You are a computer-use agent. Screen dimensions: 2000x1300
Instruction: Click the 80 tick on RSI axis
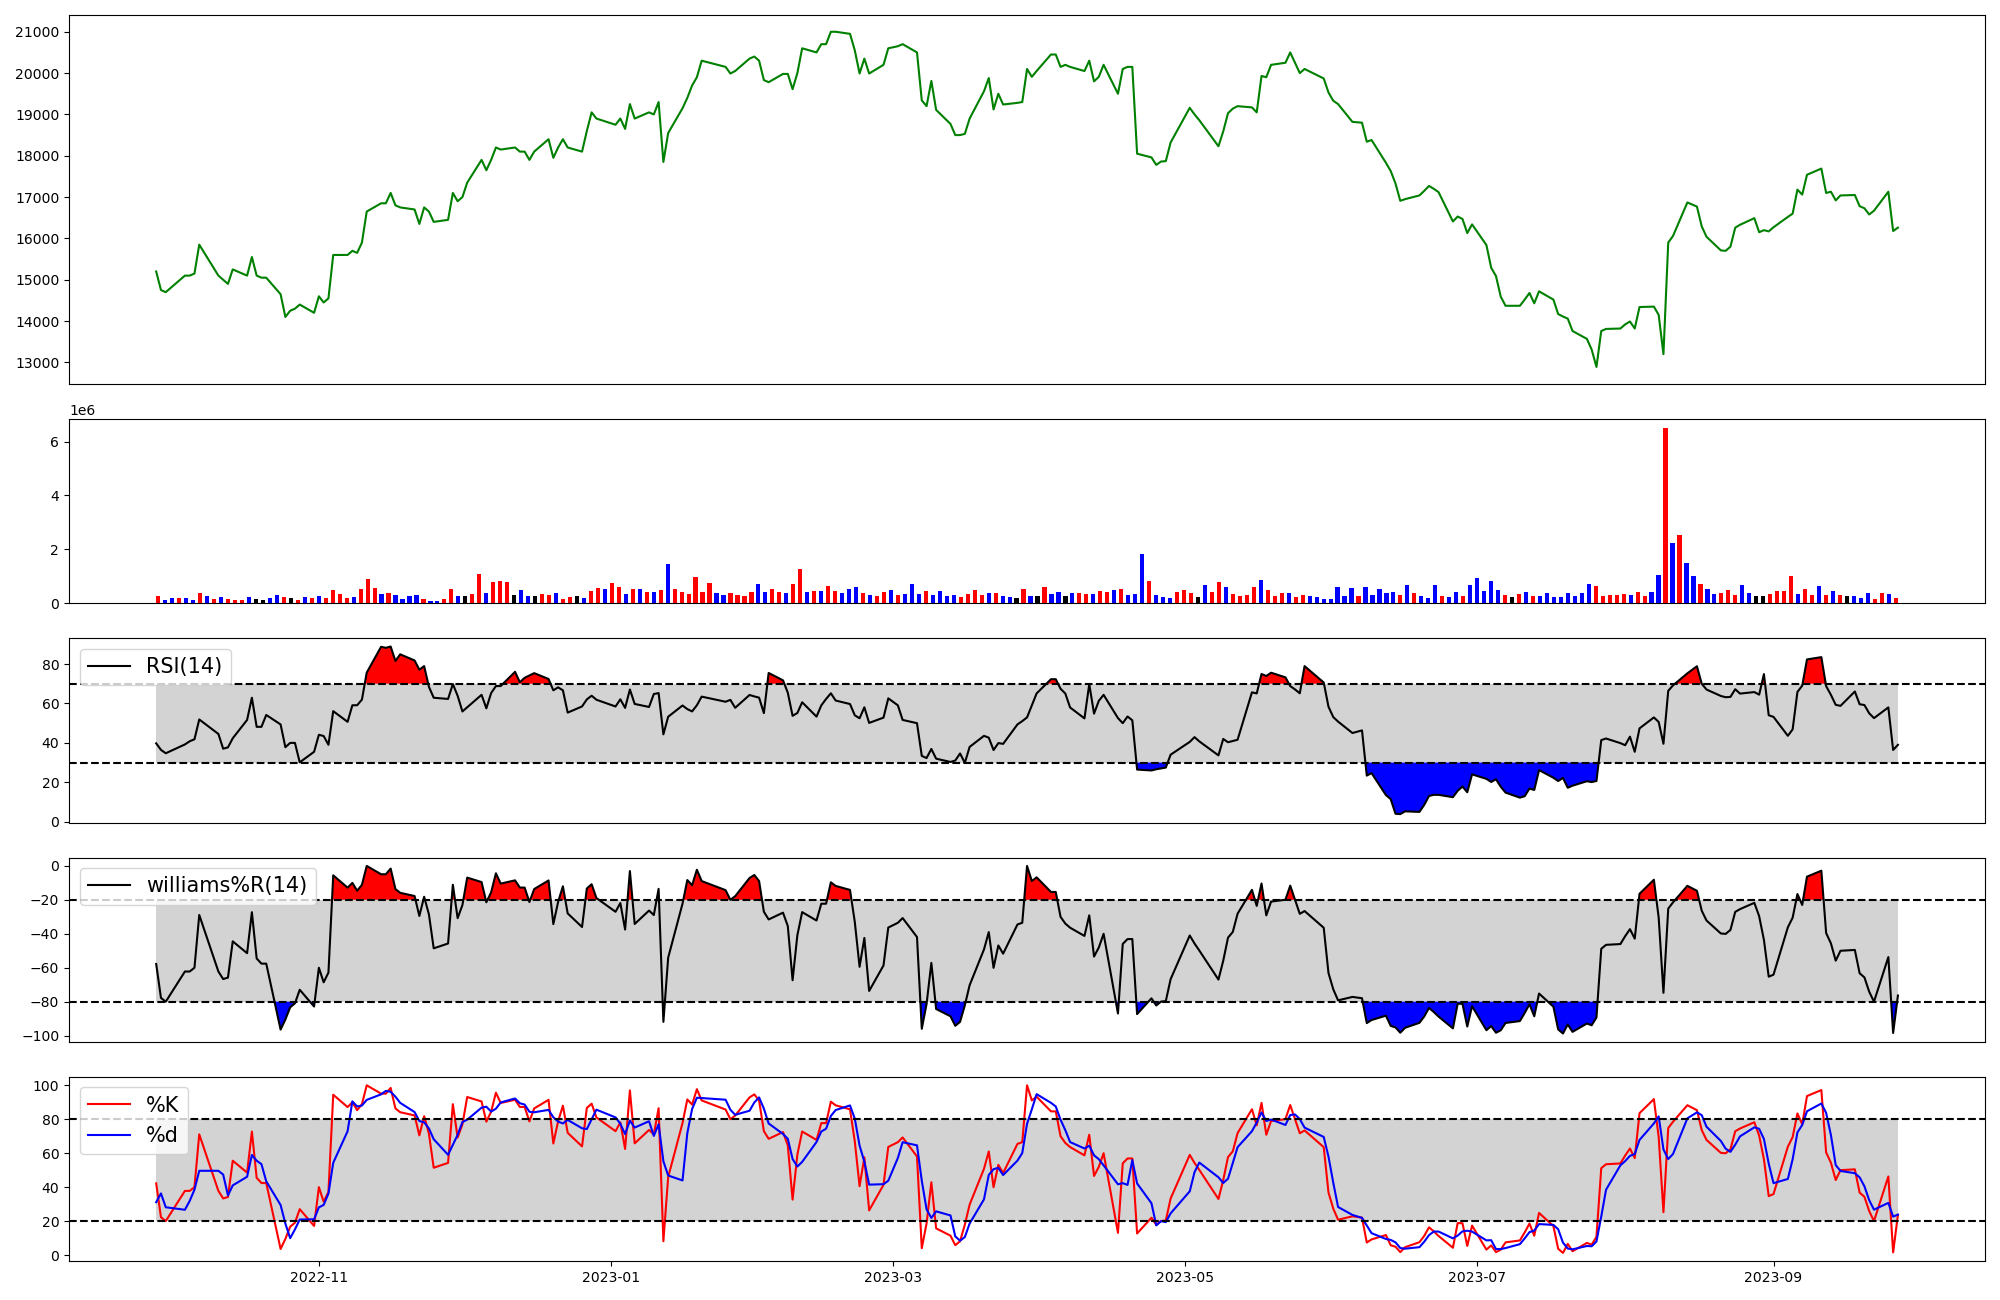[x=50, y=664]
